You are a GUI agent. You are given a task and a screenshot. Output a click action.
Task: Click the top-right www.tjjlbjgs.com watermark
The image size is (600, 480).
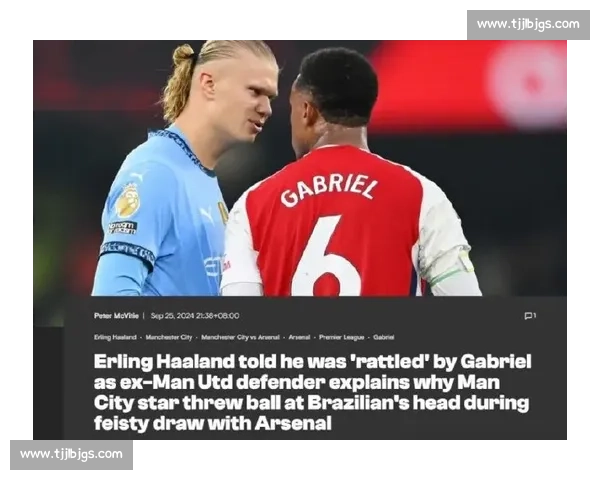click(528, 24)
